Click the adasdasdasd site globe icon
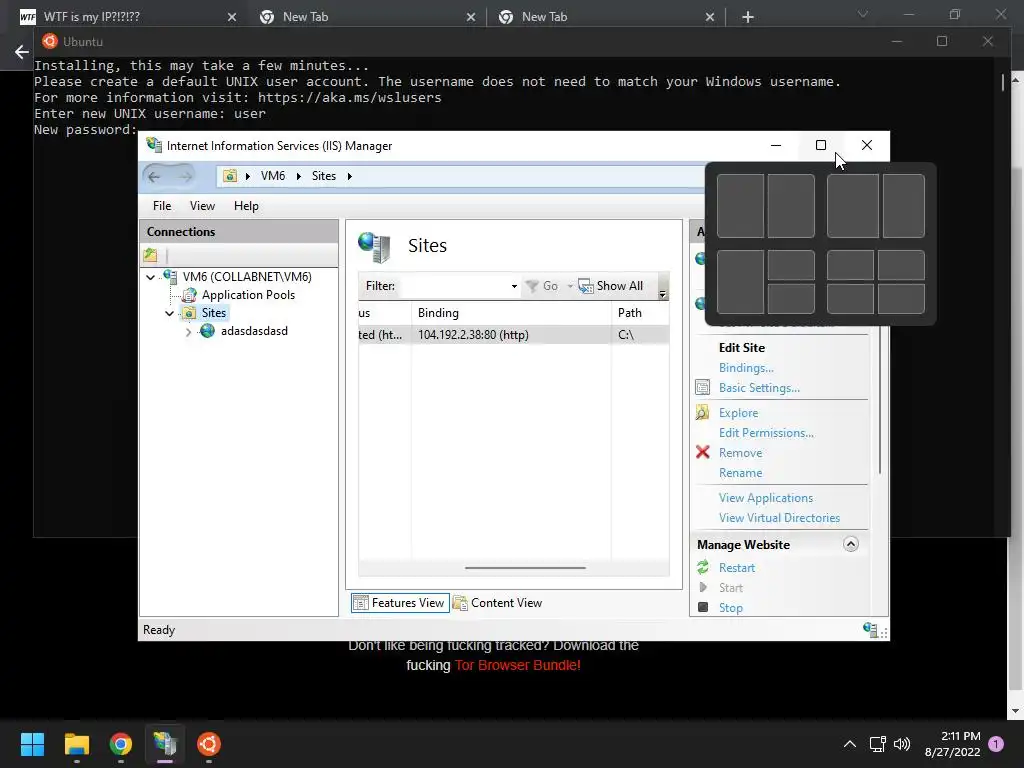The image size is (1024, 768). [x=208, y=331]
